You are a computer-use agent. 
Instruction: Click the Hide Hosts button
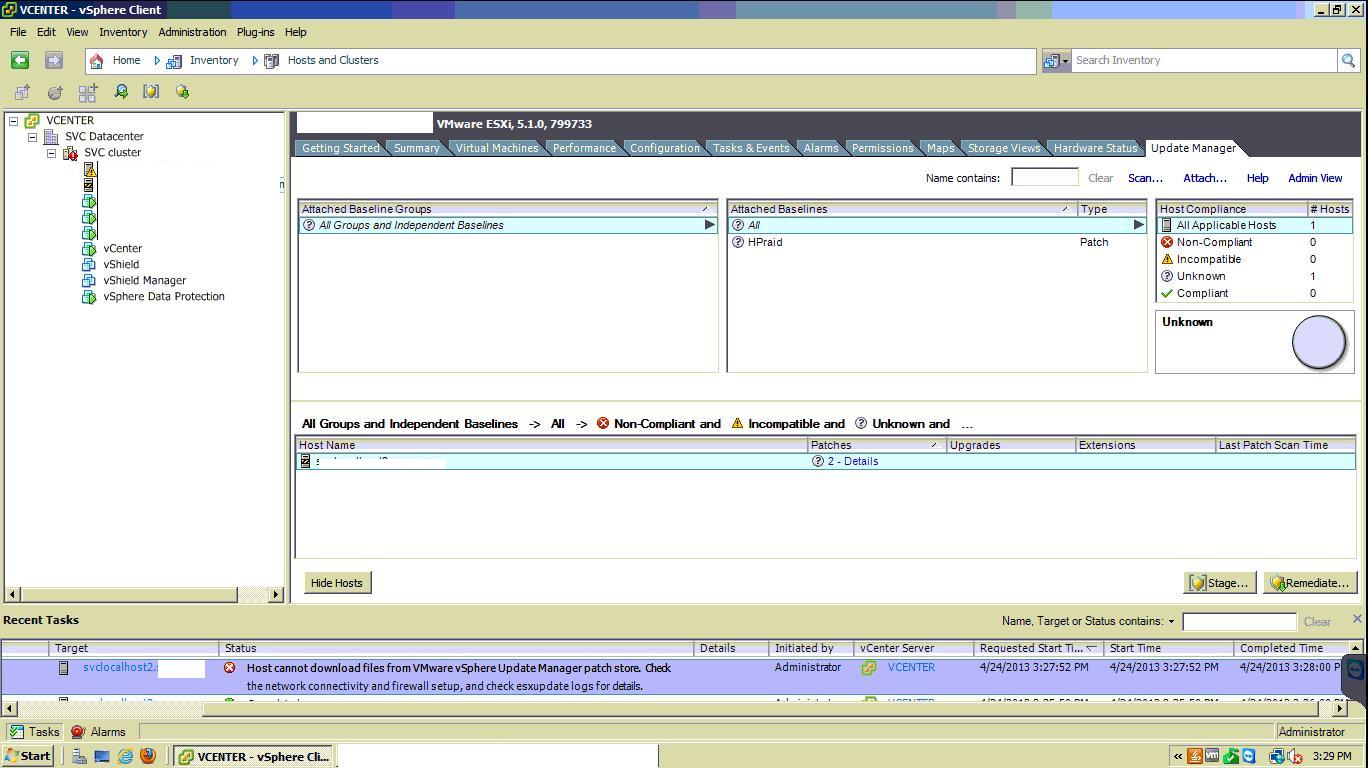(337, 583)
